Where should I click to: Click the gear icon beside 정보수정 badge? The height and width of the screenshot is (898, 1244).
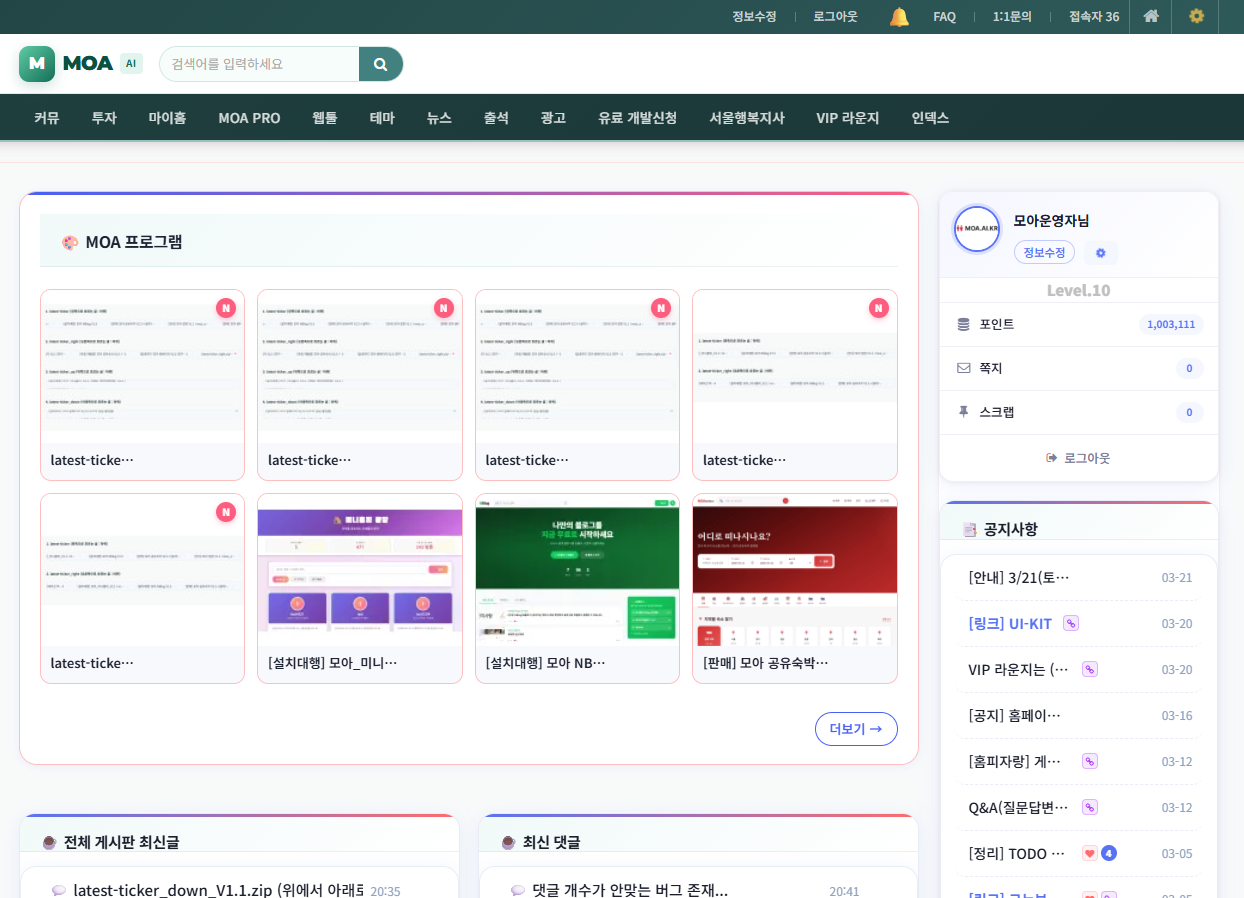(1100, 253)
